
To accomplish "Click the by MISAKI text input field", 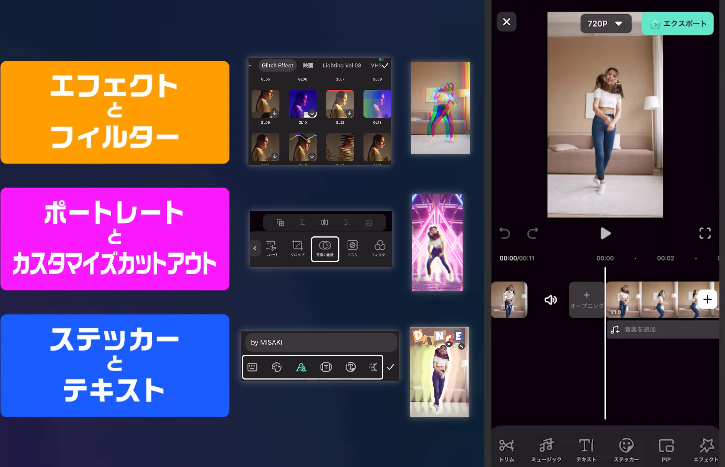I will tap(321, 342).
